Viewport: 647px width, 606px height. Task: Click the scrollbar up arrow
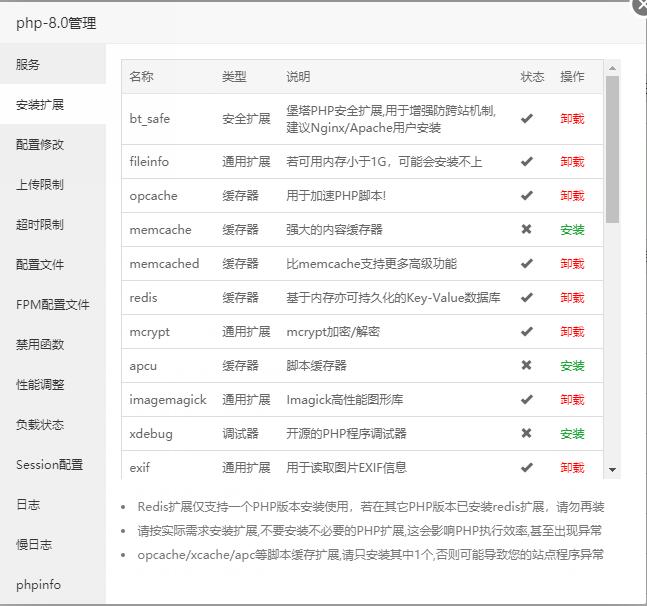[x=612, y=68]
